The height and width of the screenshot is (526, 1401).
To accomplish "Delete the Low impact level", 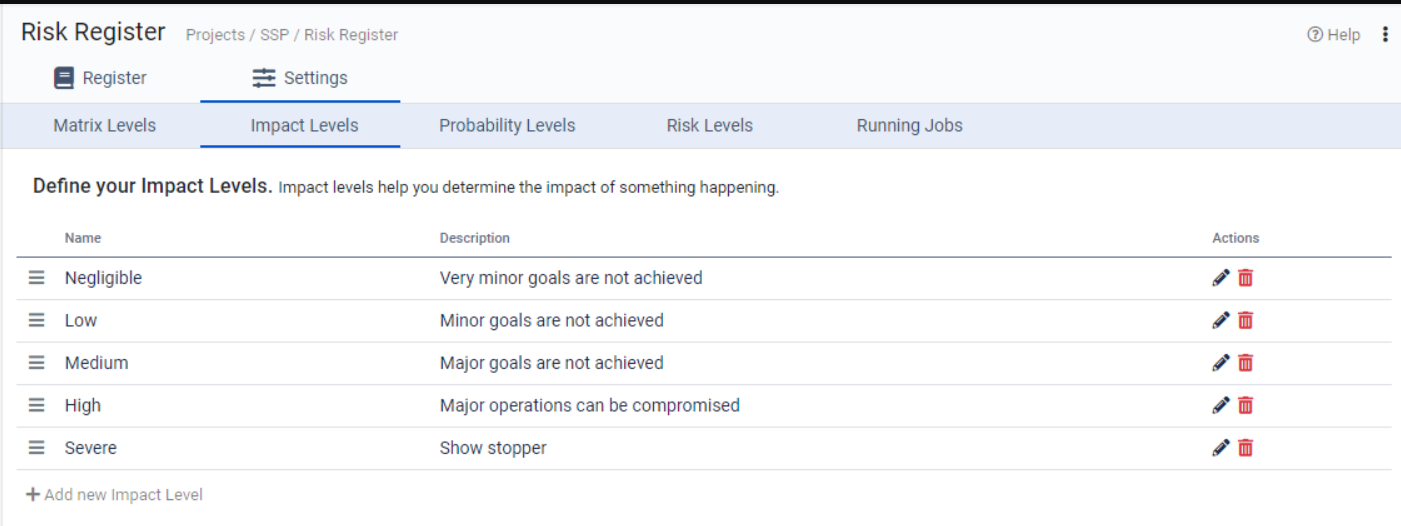I will point(1245,320).
